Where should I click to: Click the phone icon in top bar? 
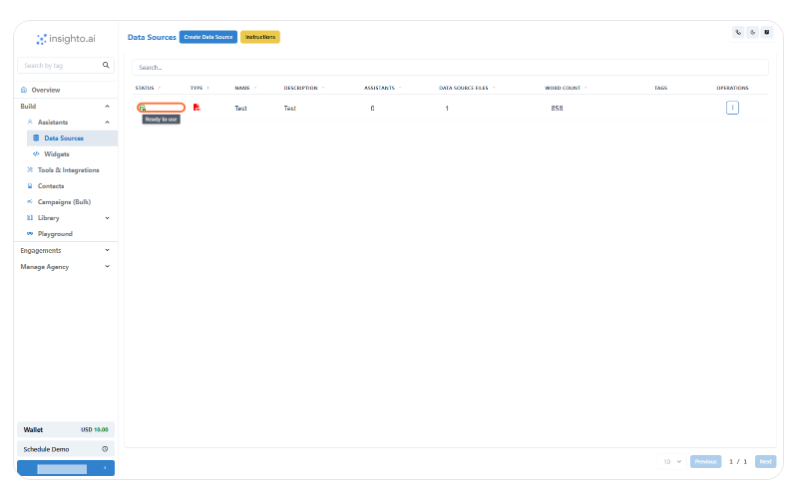(x=738, y=32)
